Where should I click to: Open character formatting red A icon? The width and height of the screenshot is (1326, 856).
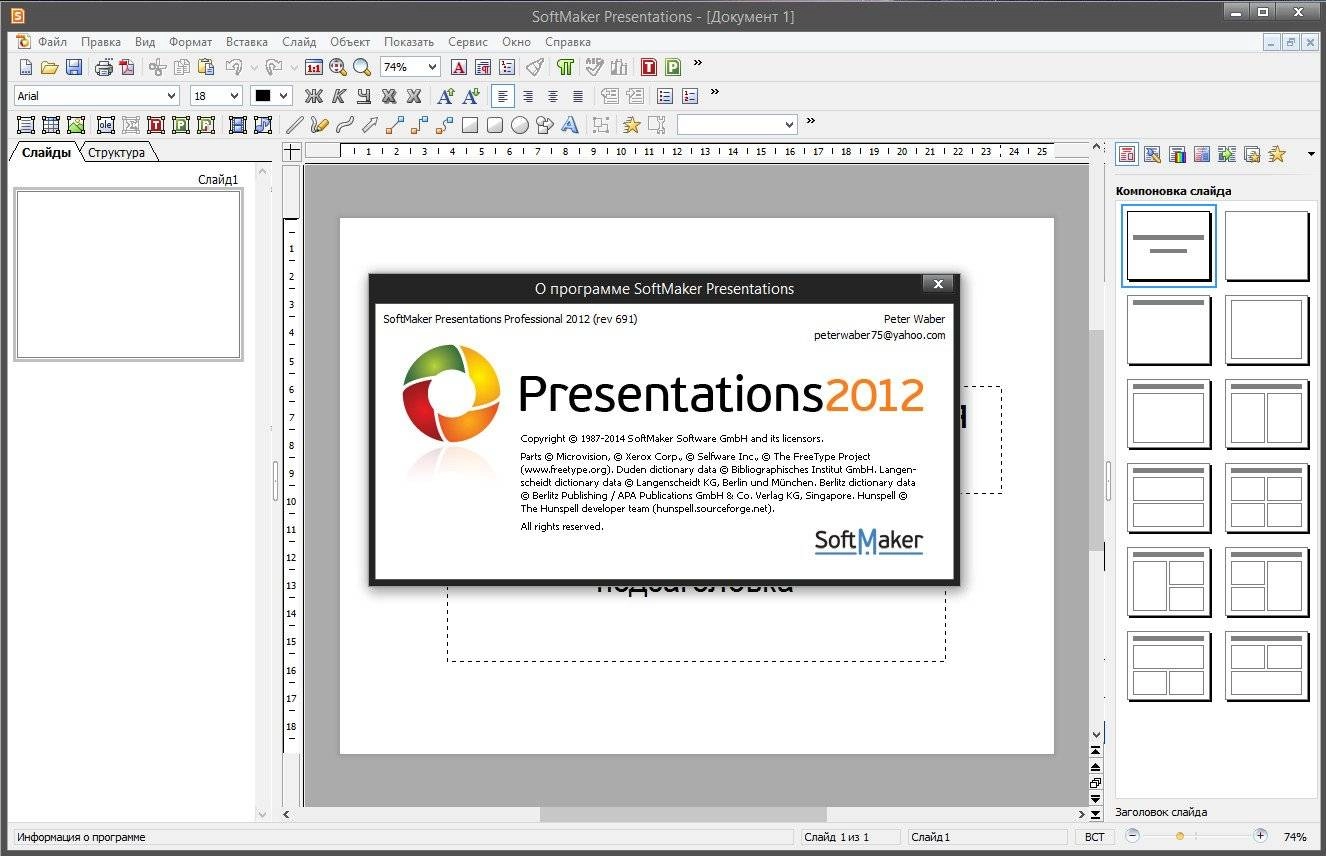point(458,67)
